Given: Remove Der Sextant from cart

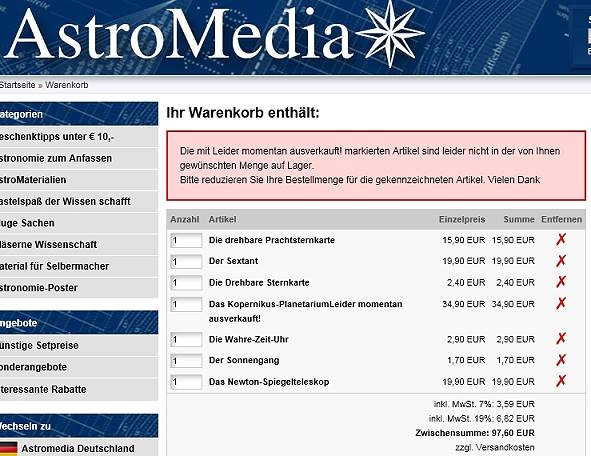Looking at the screenshot, I should coord(561,260).
